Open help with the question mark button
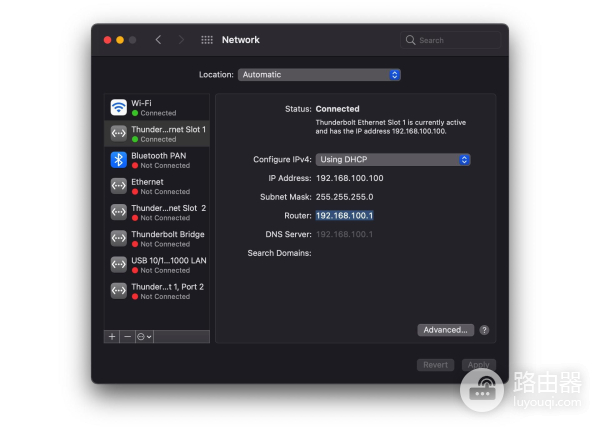The width and height of the screenshot is (600, 430). pos(484,330)
